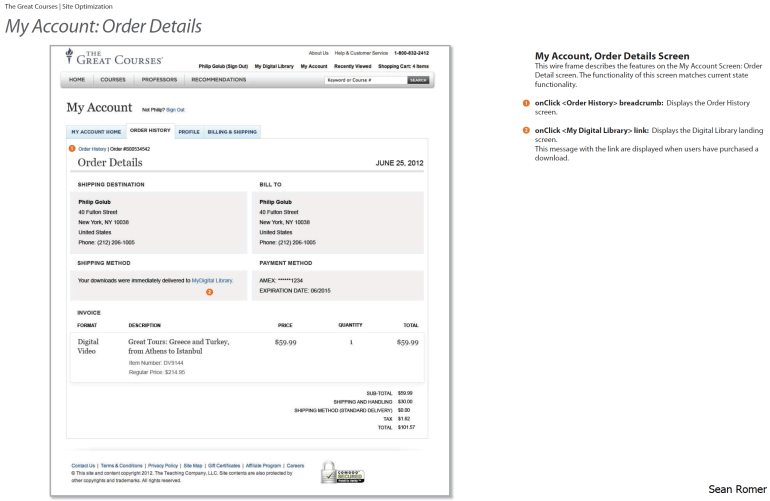Click the Keyword or Course # search field

(x=365, y=80)
